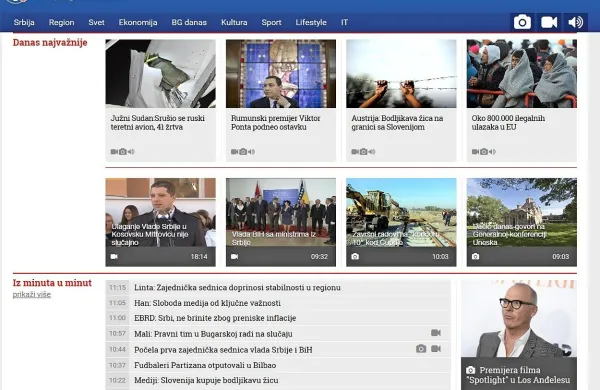Click the 18:14 time on the Kosovska Mitrovica card

point(199,257)
